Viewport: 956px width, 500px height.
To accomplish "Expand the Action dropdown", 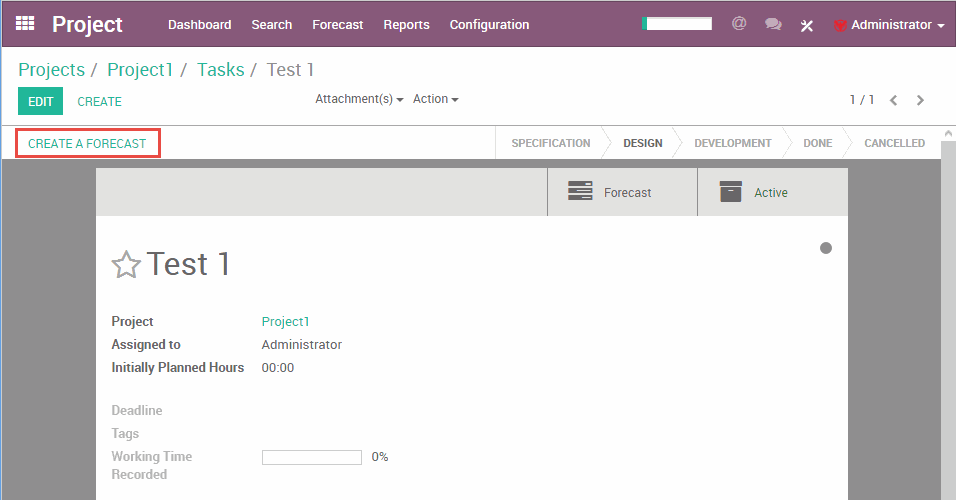I will point(435,99).
